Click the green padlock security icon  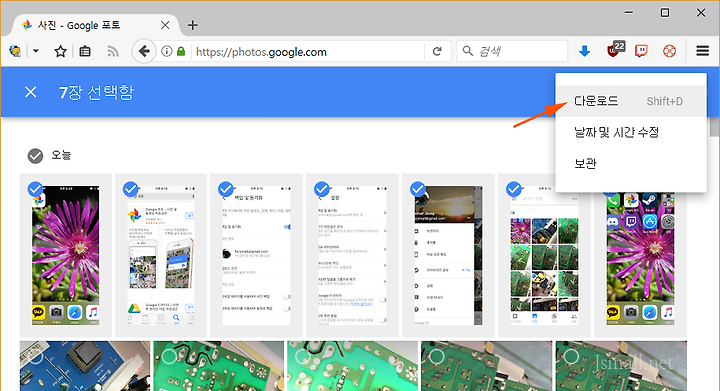pyautogui.click(x=181, y=51)
